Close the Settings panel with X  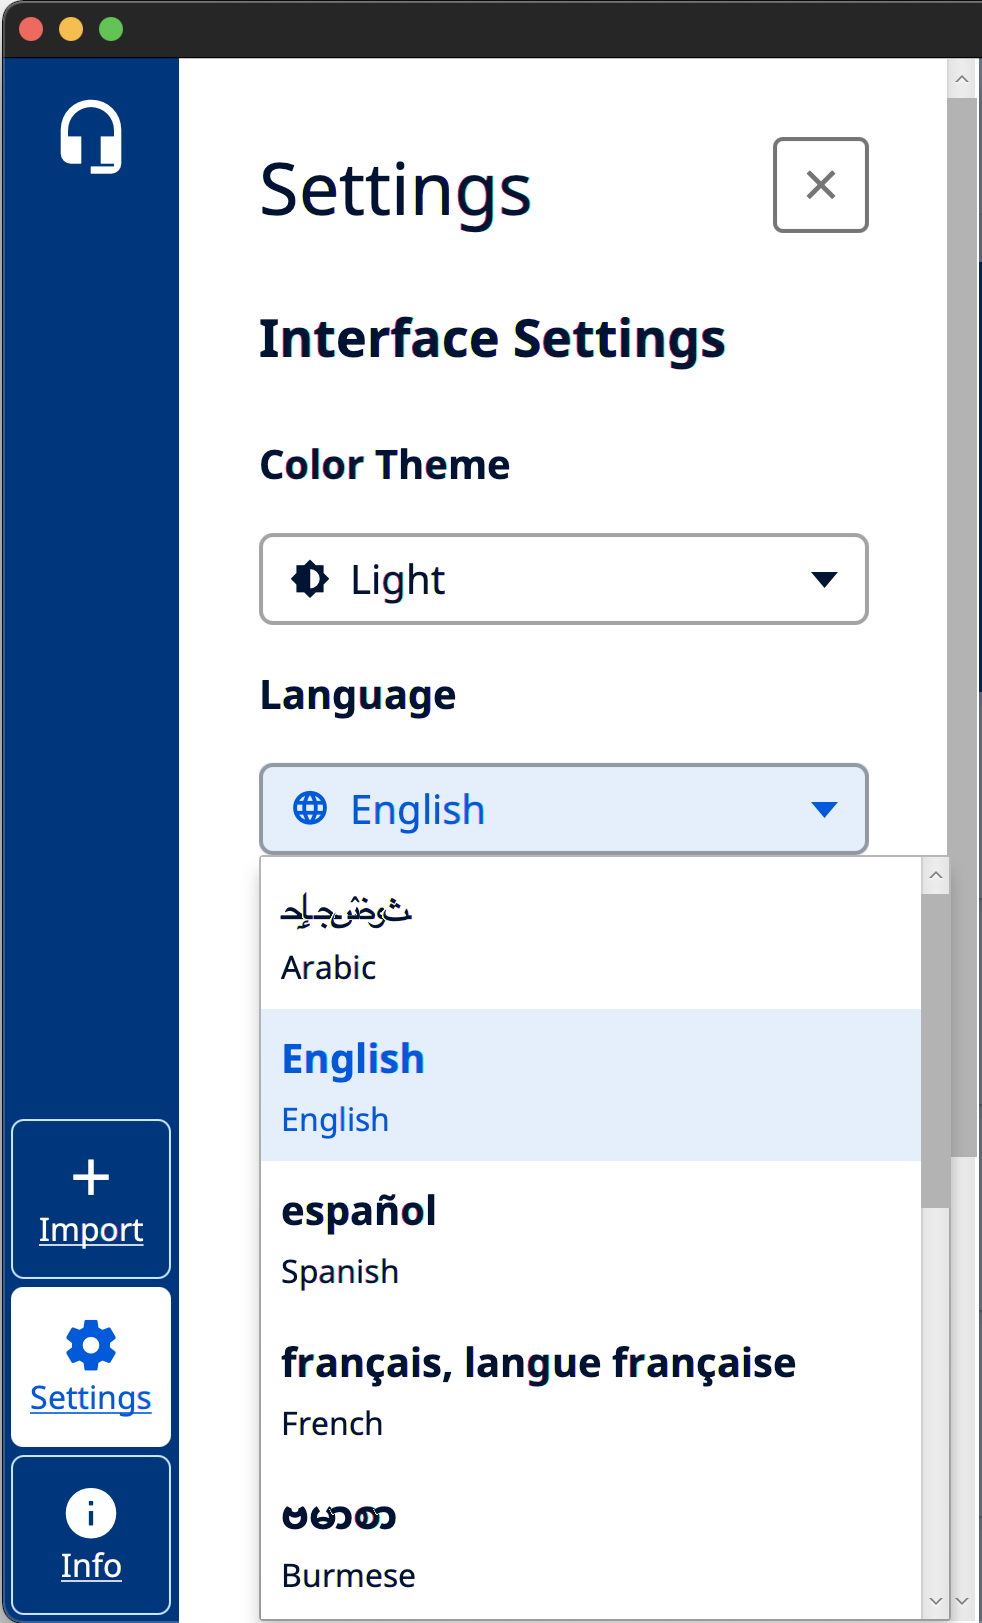point(820,185)
